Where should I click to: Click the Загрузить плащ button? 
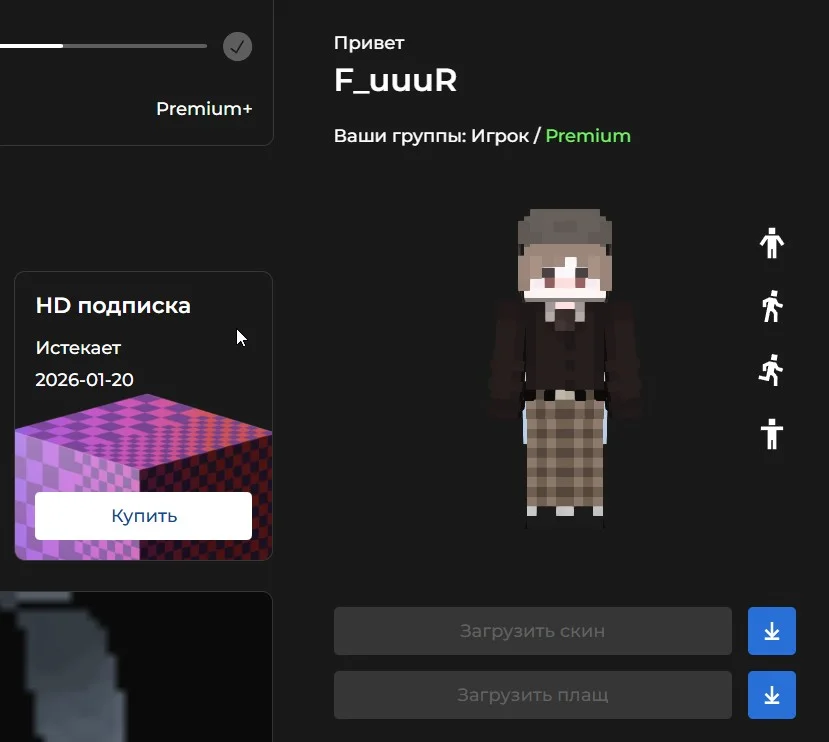click(x=532, y=695)
